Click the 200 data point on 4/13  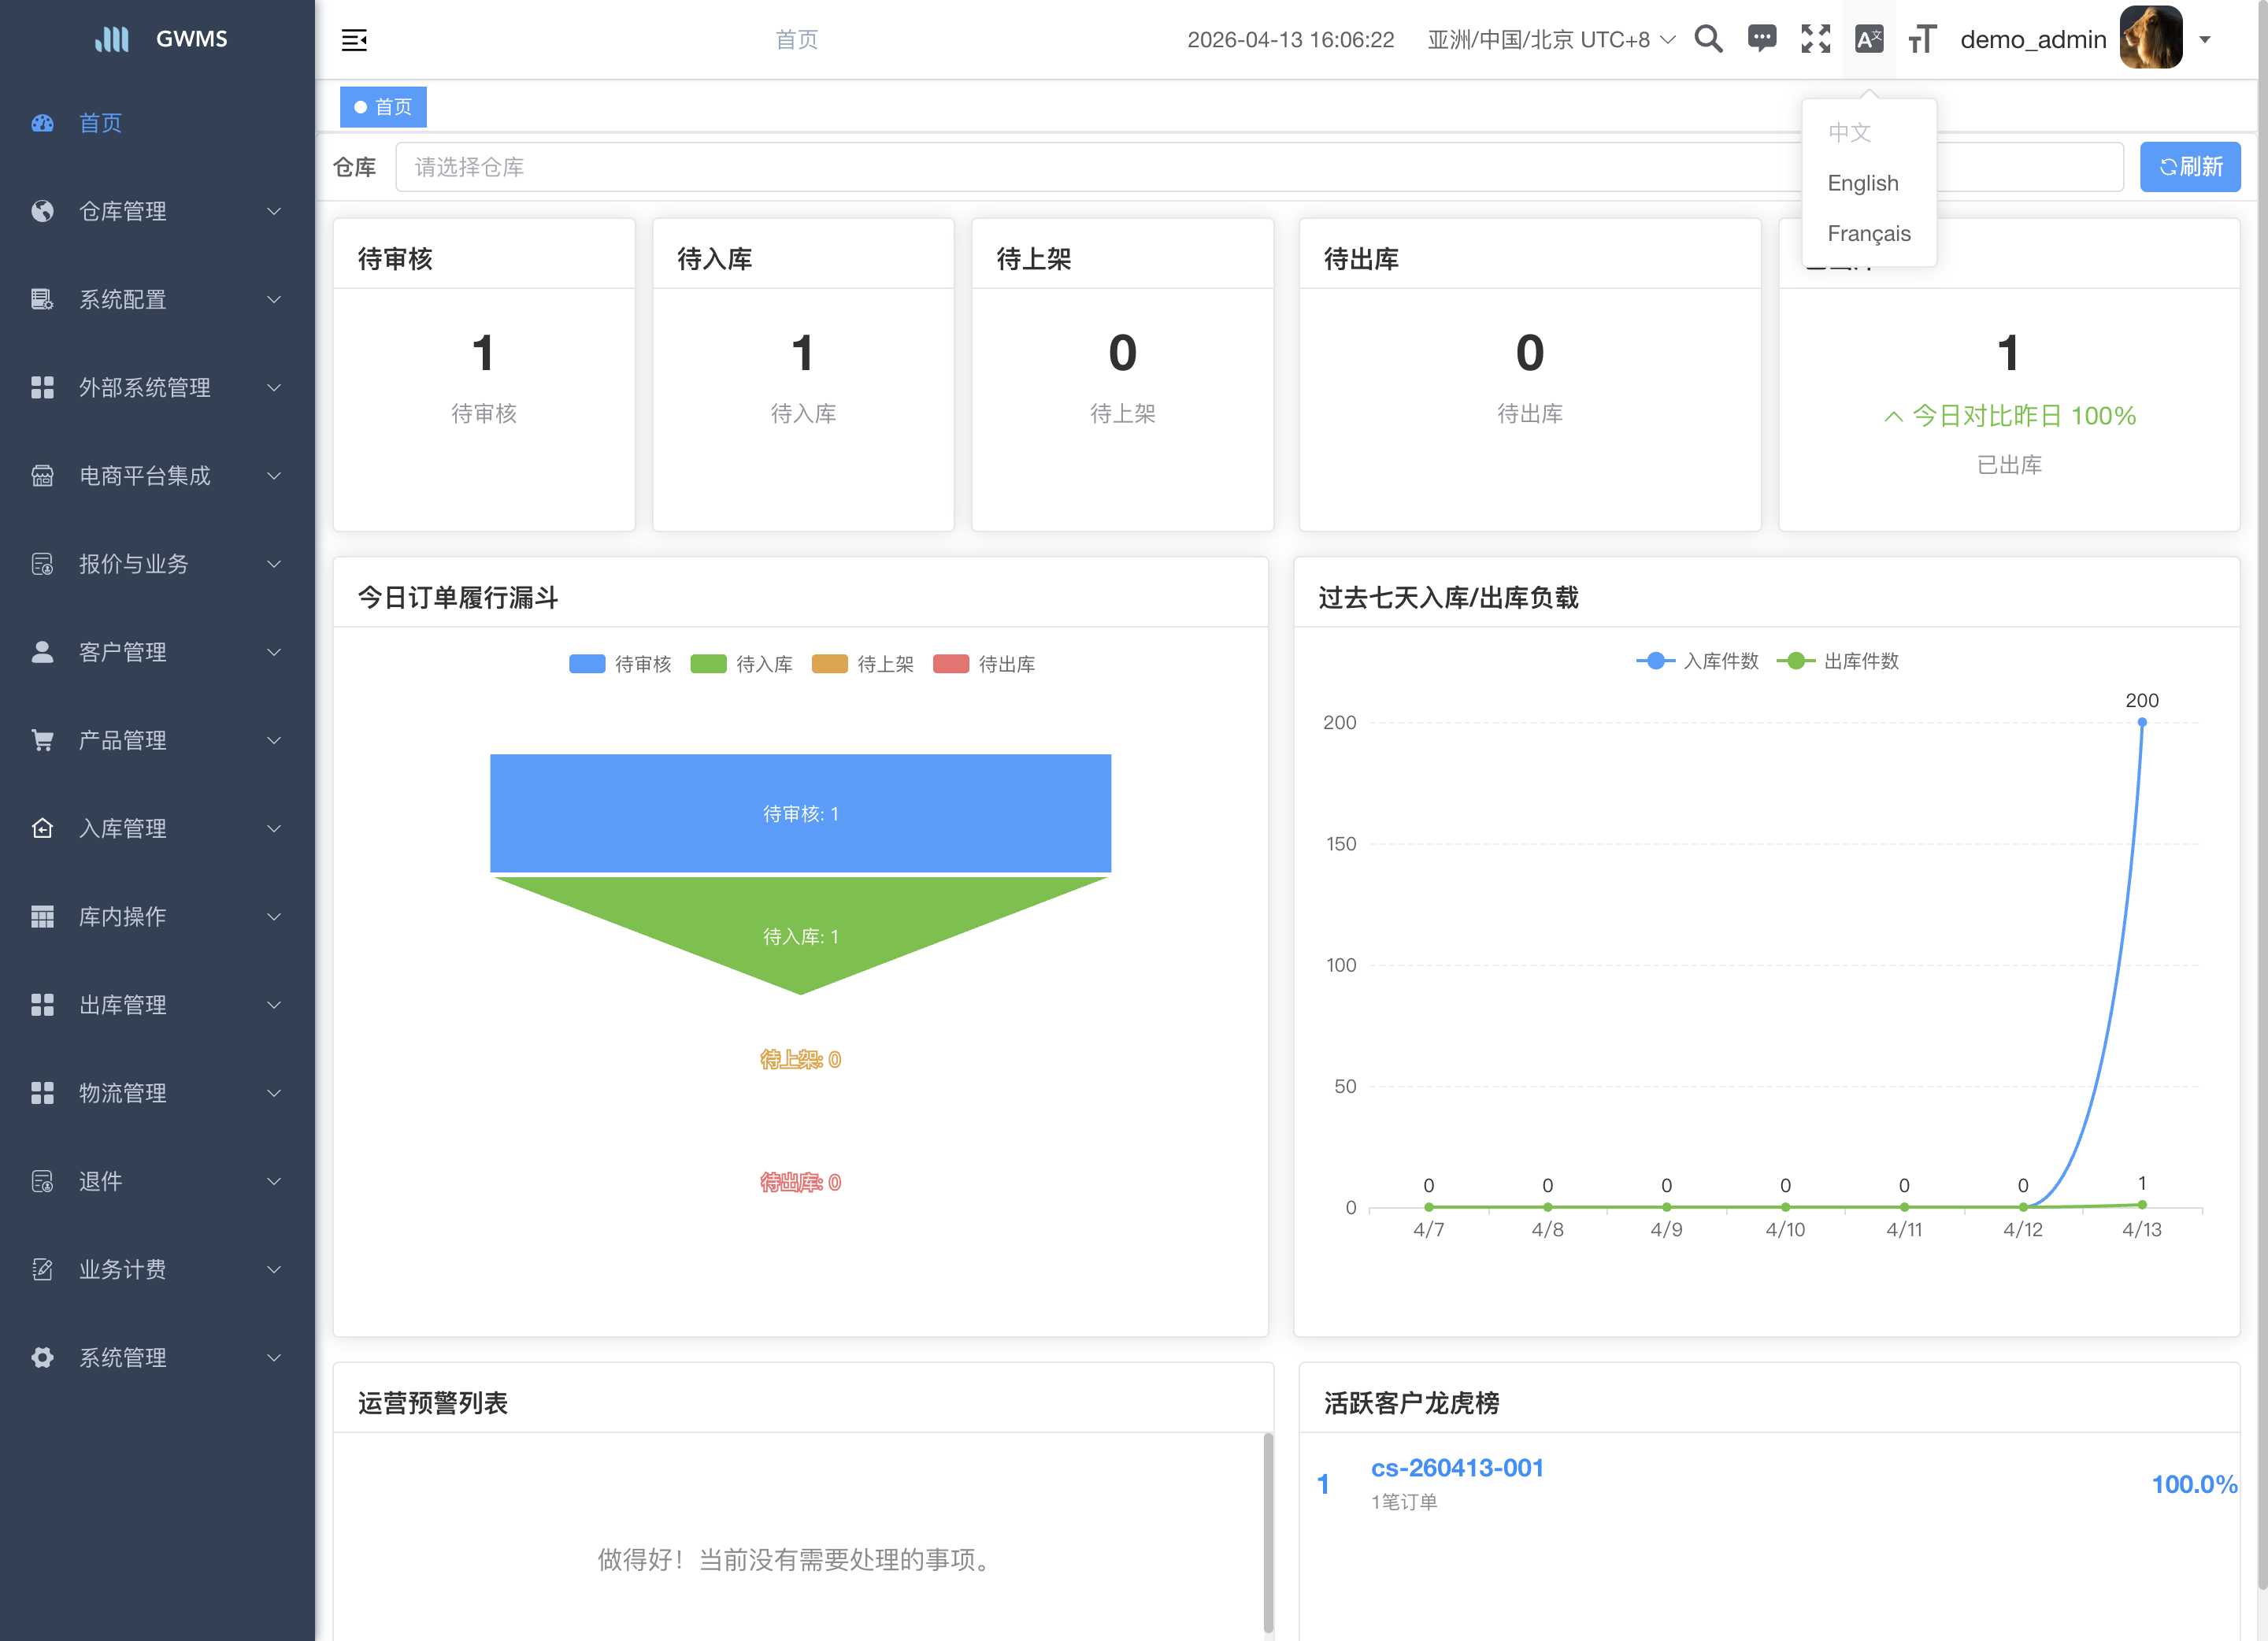pos(2142,722)
